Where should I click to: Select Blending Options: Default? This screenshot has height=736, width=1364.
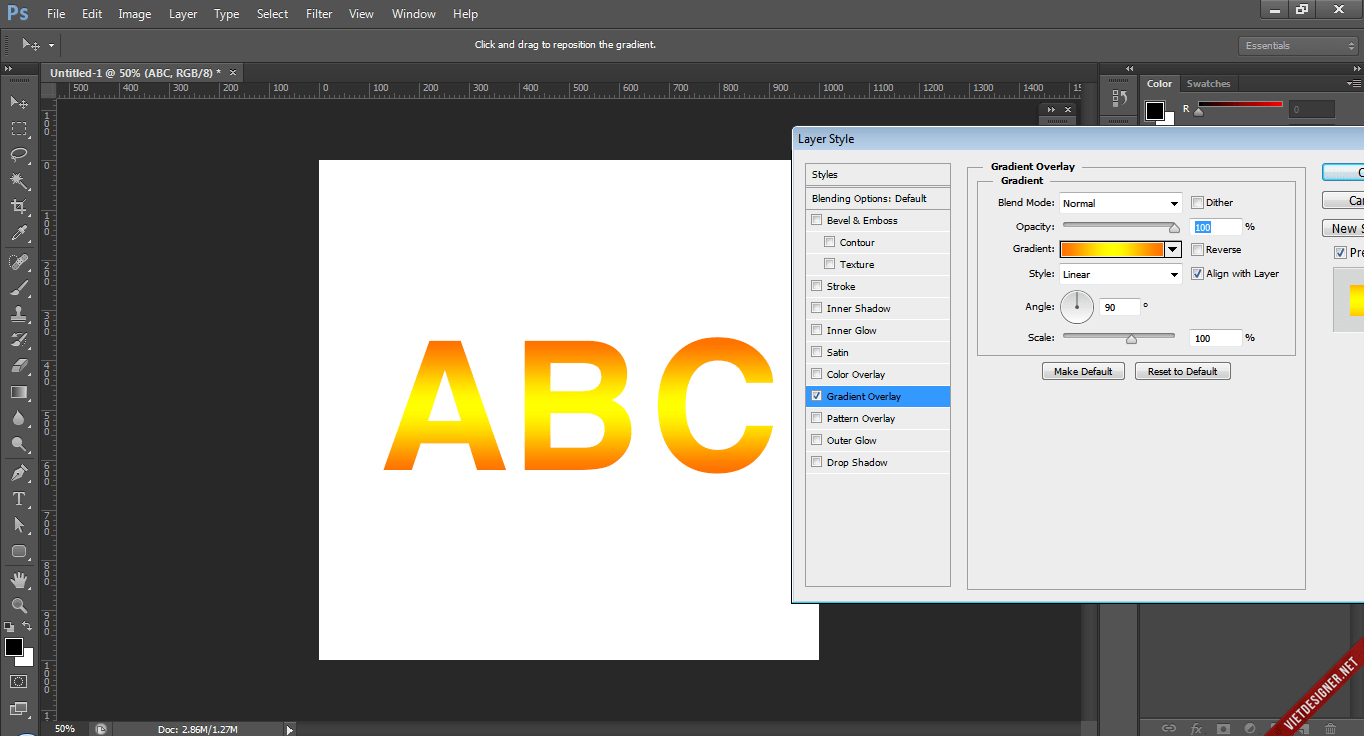[878, 198]
